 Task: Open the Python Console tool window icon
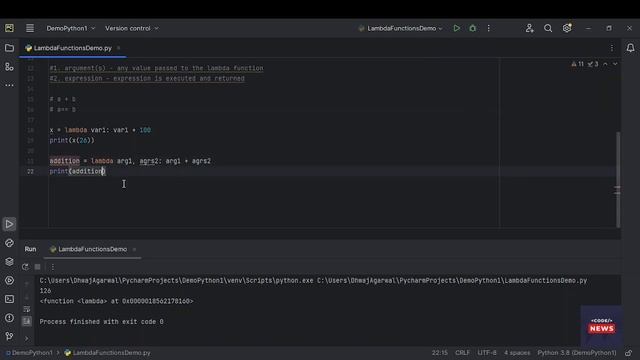[9, 243]
